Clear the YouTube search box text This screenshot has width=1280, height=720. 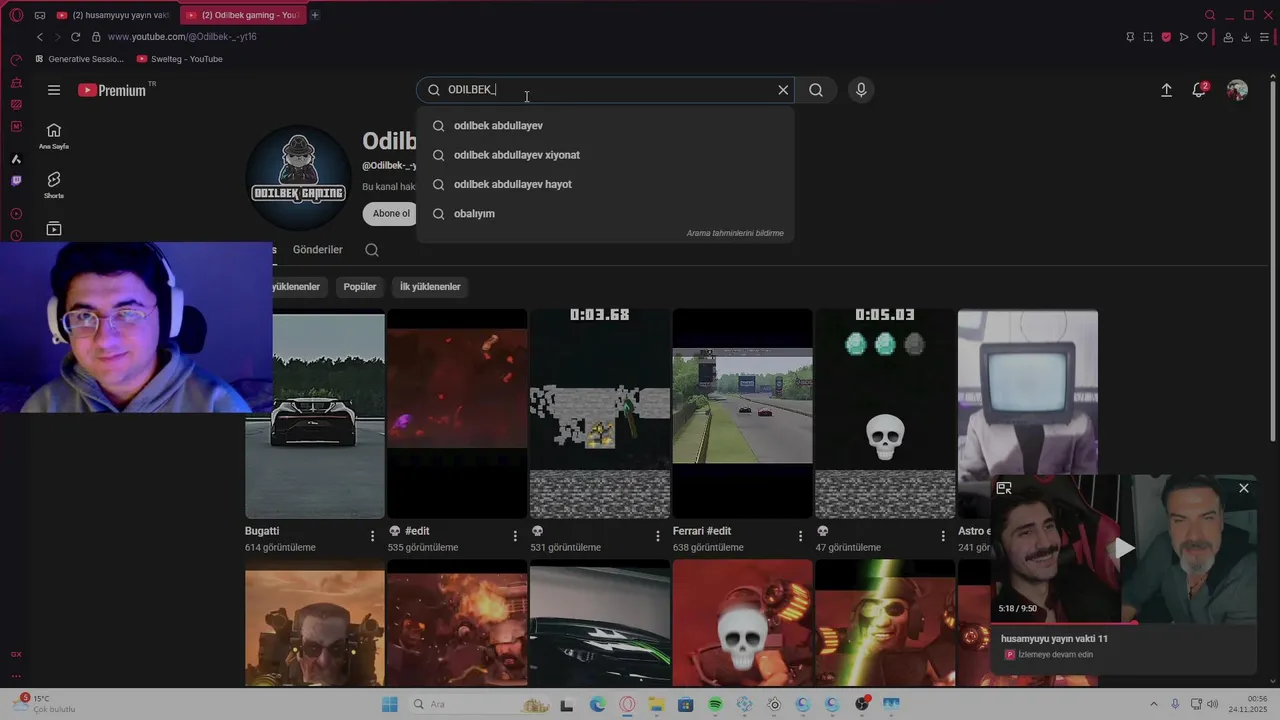tap(783, 90)
